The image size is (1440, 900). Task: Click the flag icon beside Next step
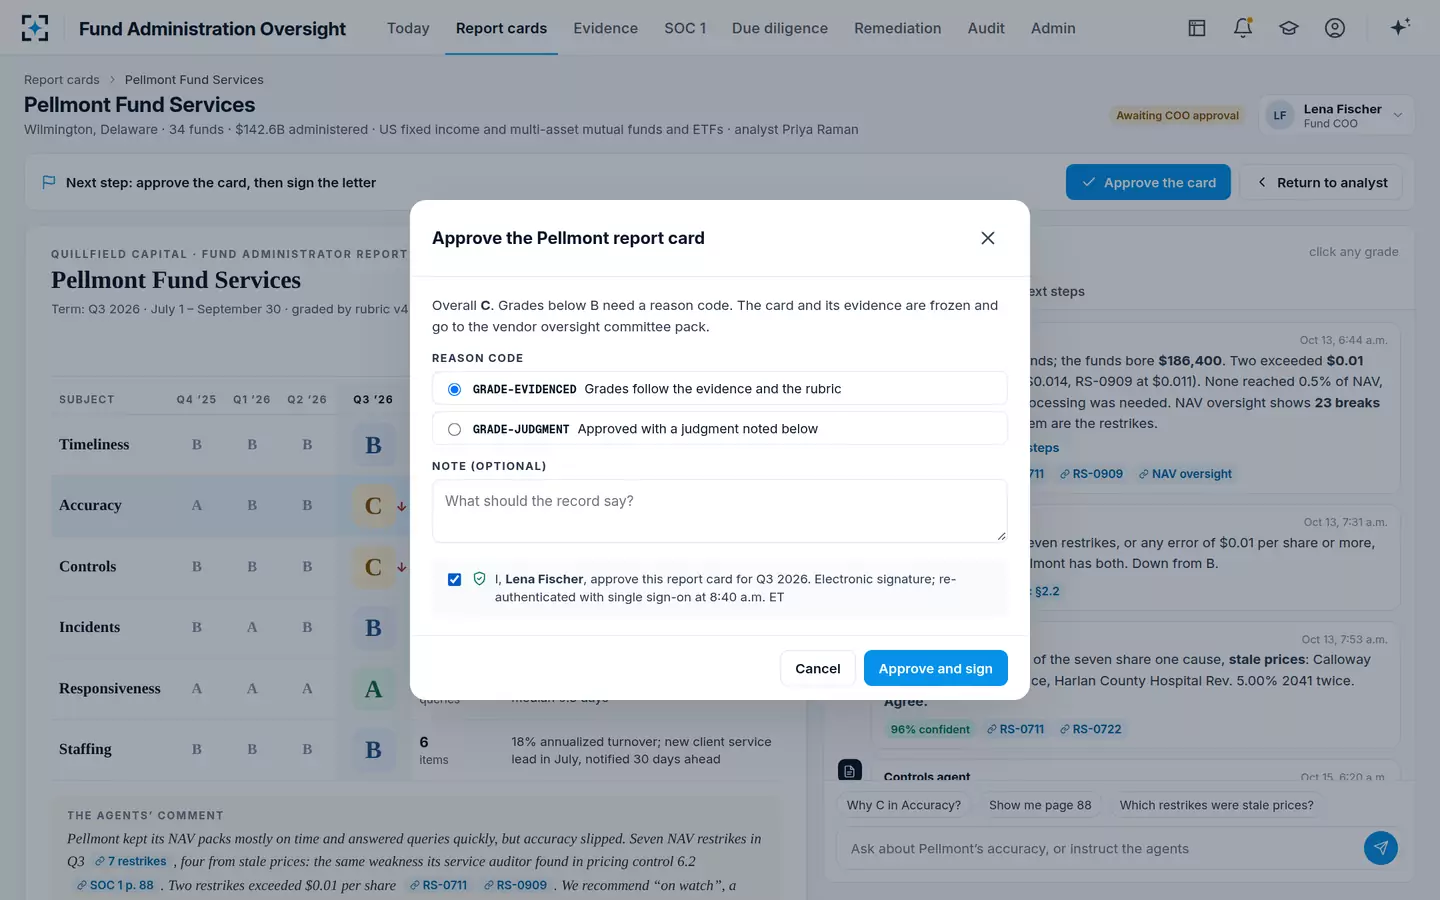click(49, 182)
